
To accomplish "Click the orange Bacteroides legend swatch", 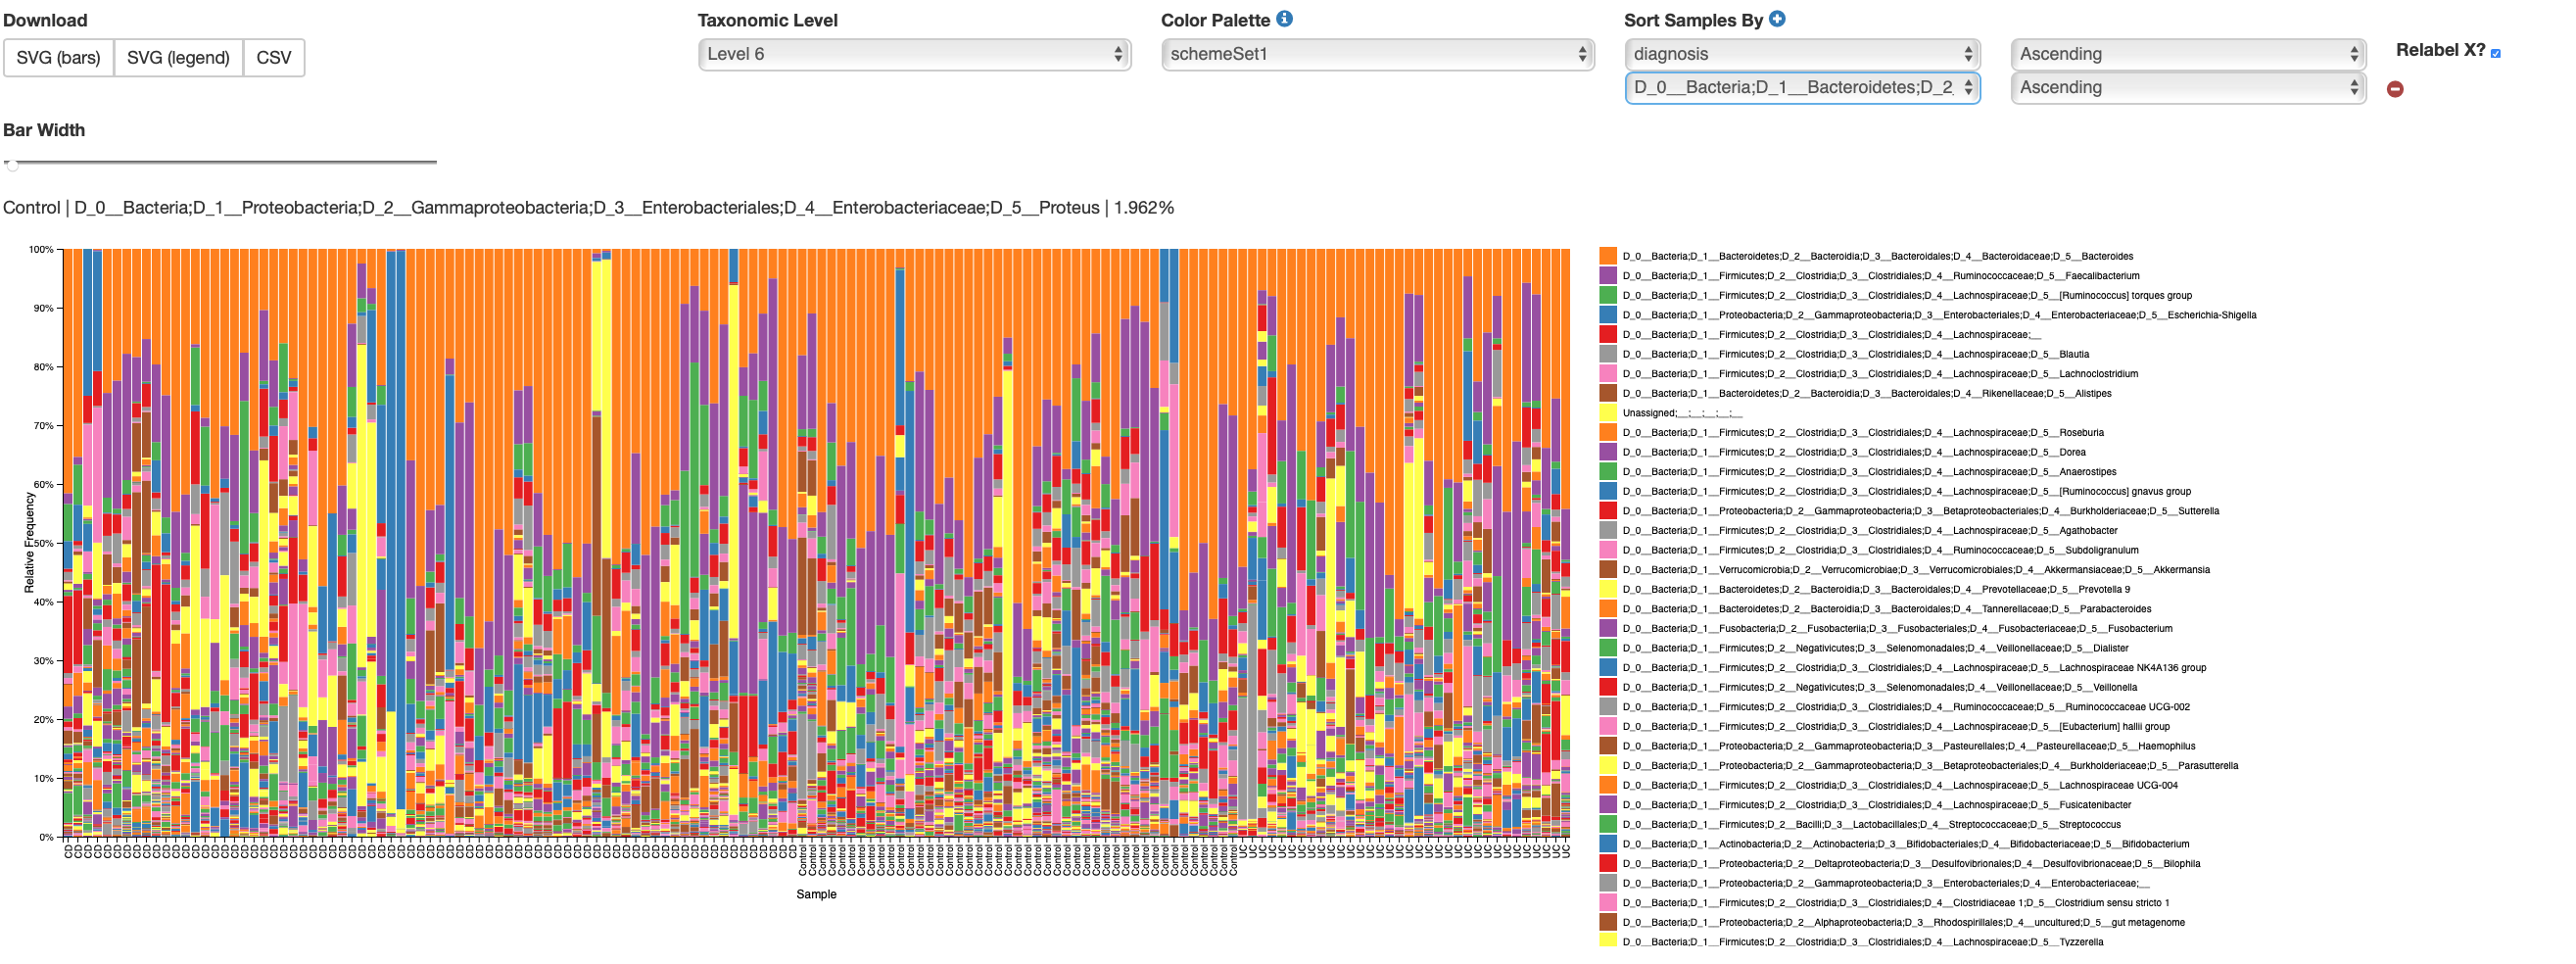I will pyautogui.click(x=1608, y=256).
